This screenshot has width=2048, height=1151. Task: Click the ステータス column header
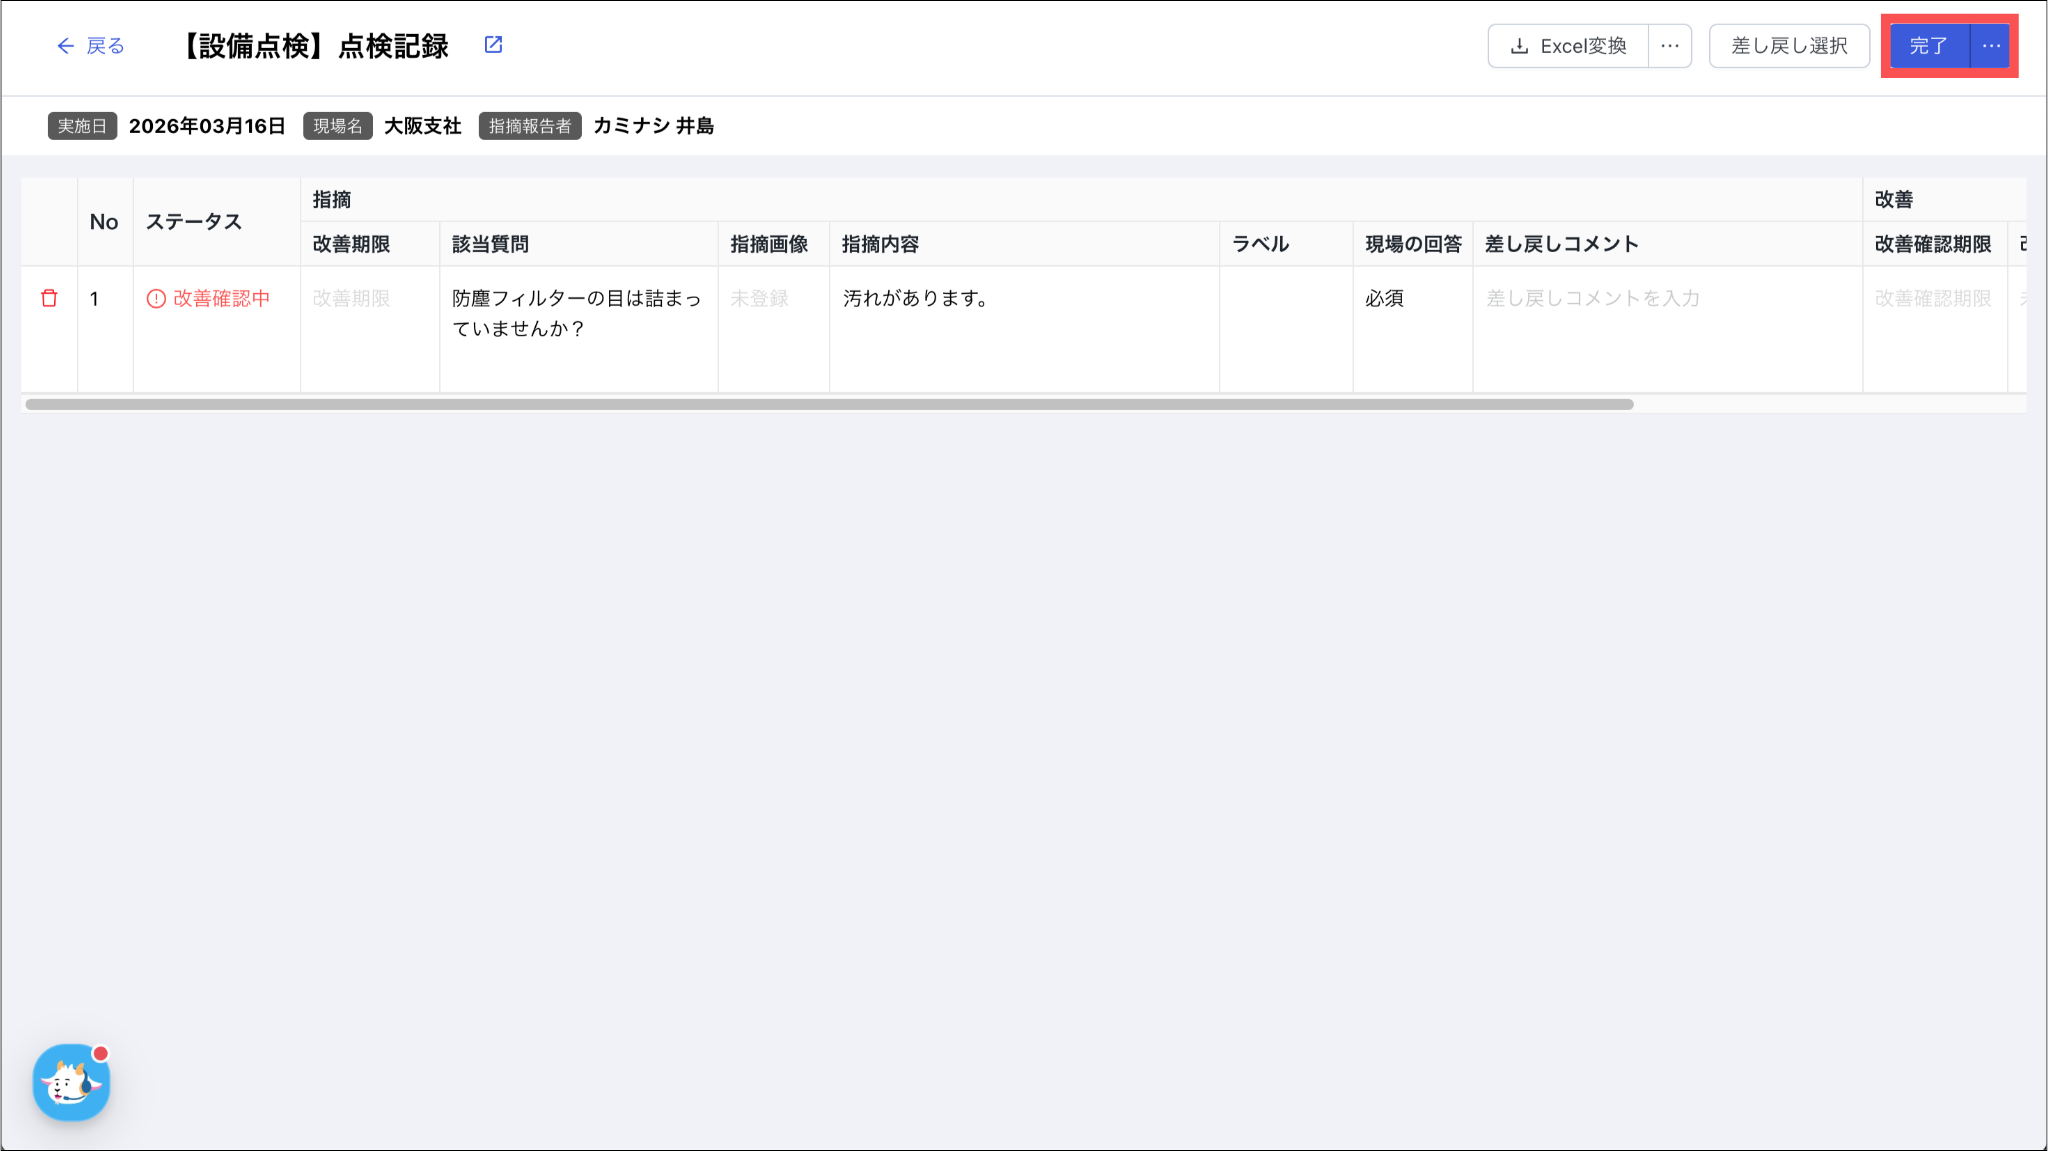pyautogui.click(x=194, y=222)
